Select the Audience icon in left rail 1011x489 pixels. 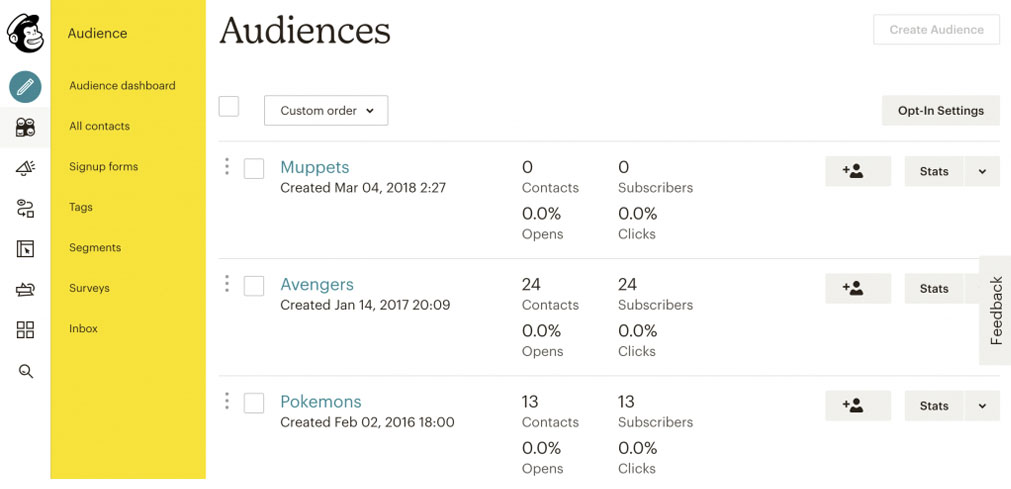click(x=25, y=127)
